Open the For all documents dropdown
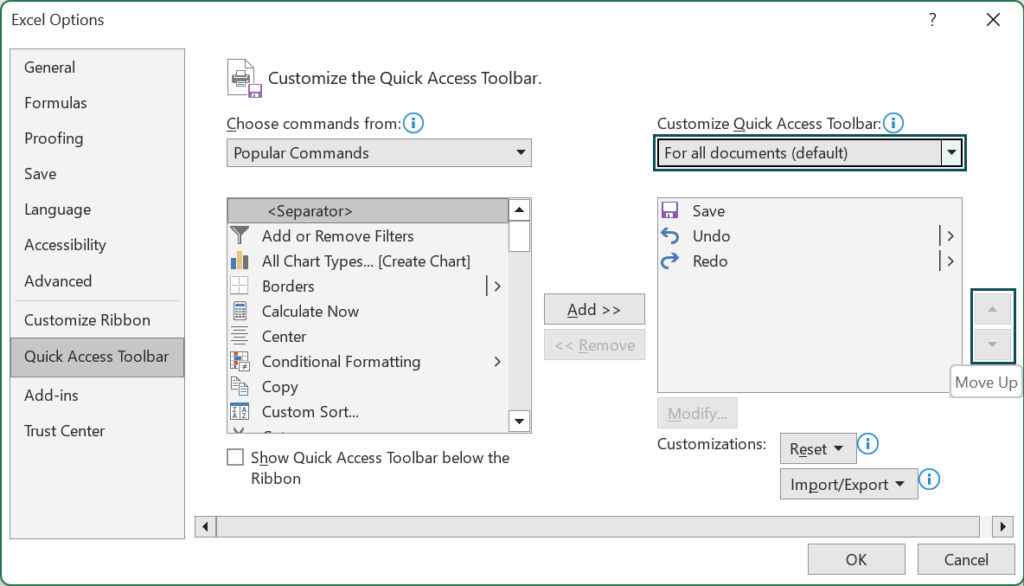Image resolution: width=1024 pixels, height=586 pixels. click(x=810, y=153)
